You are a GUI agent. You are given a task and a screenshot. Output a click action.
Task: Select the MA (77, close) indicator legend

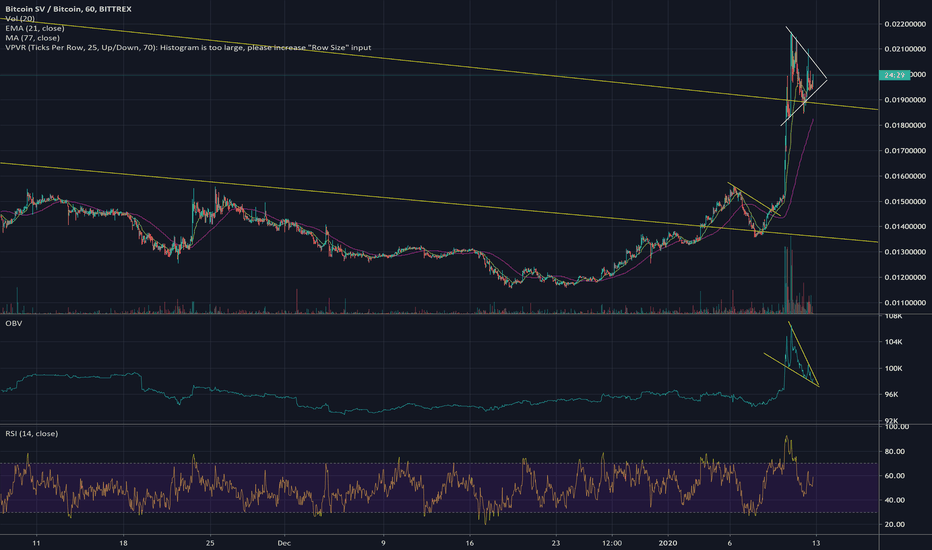tap(32, 37)
